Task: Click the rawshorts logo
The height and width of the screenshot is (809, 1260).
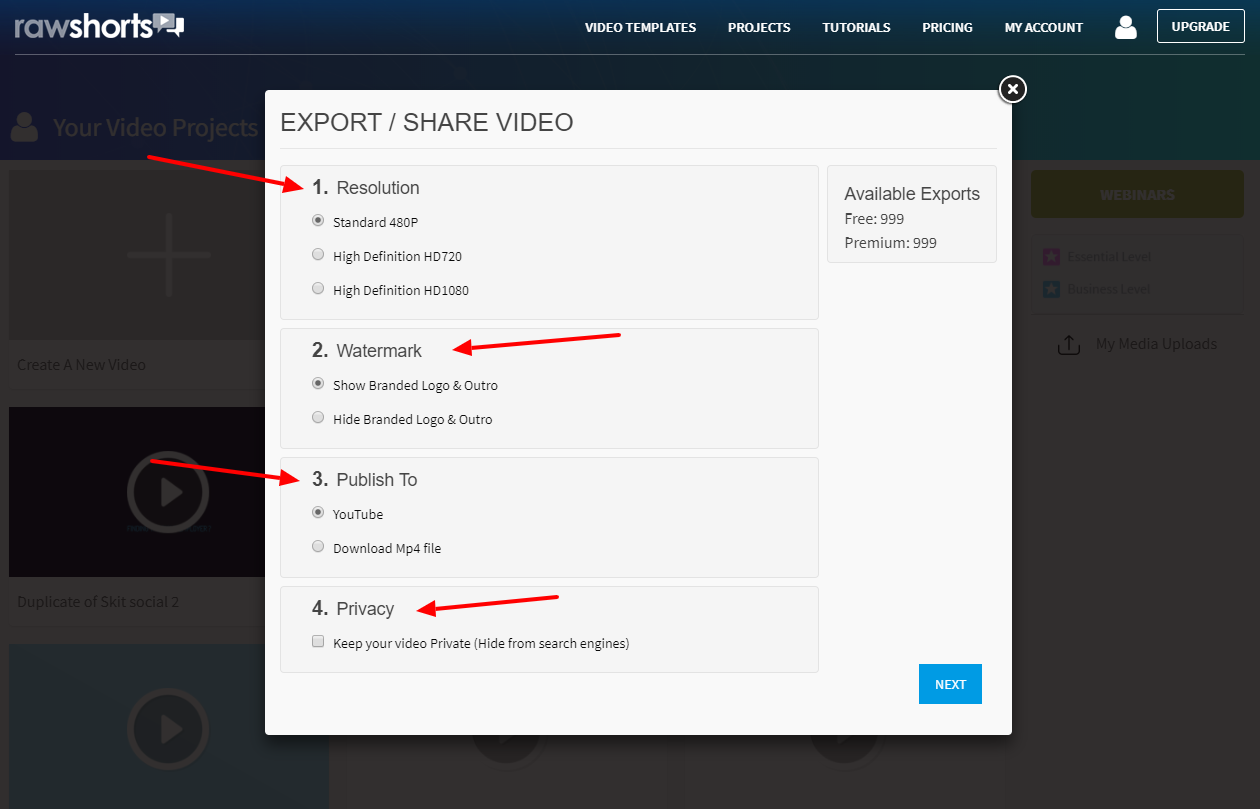Action: tap(100, 25)
